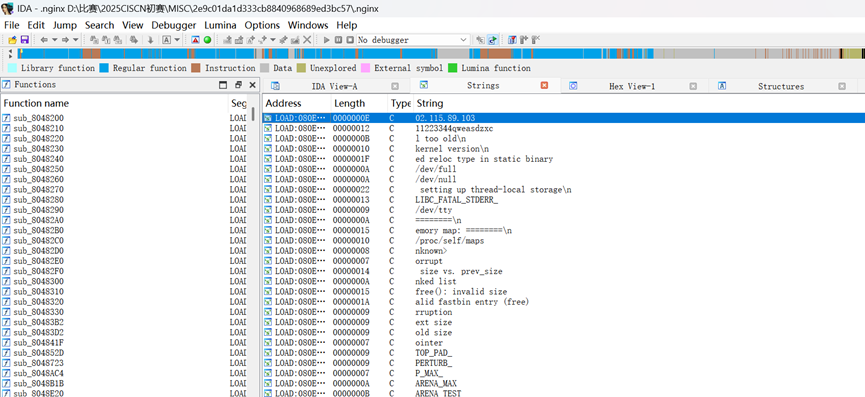Terminate process with the stop icon
The image size is (865, 397).
click(x=350, y=40)
